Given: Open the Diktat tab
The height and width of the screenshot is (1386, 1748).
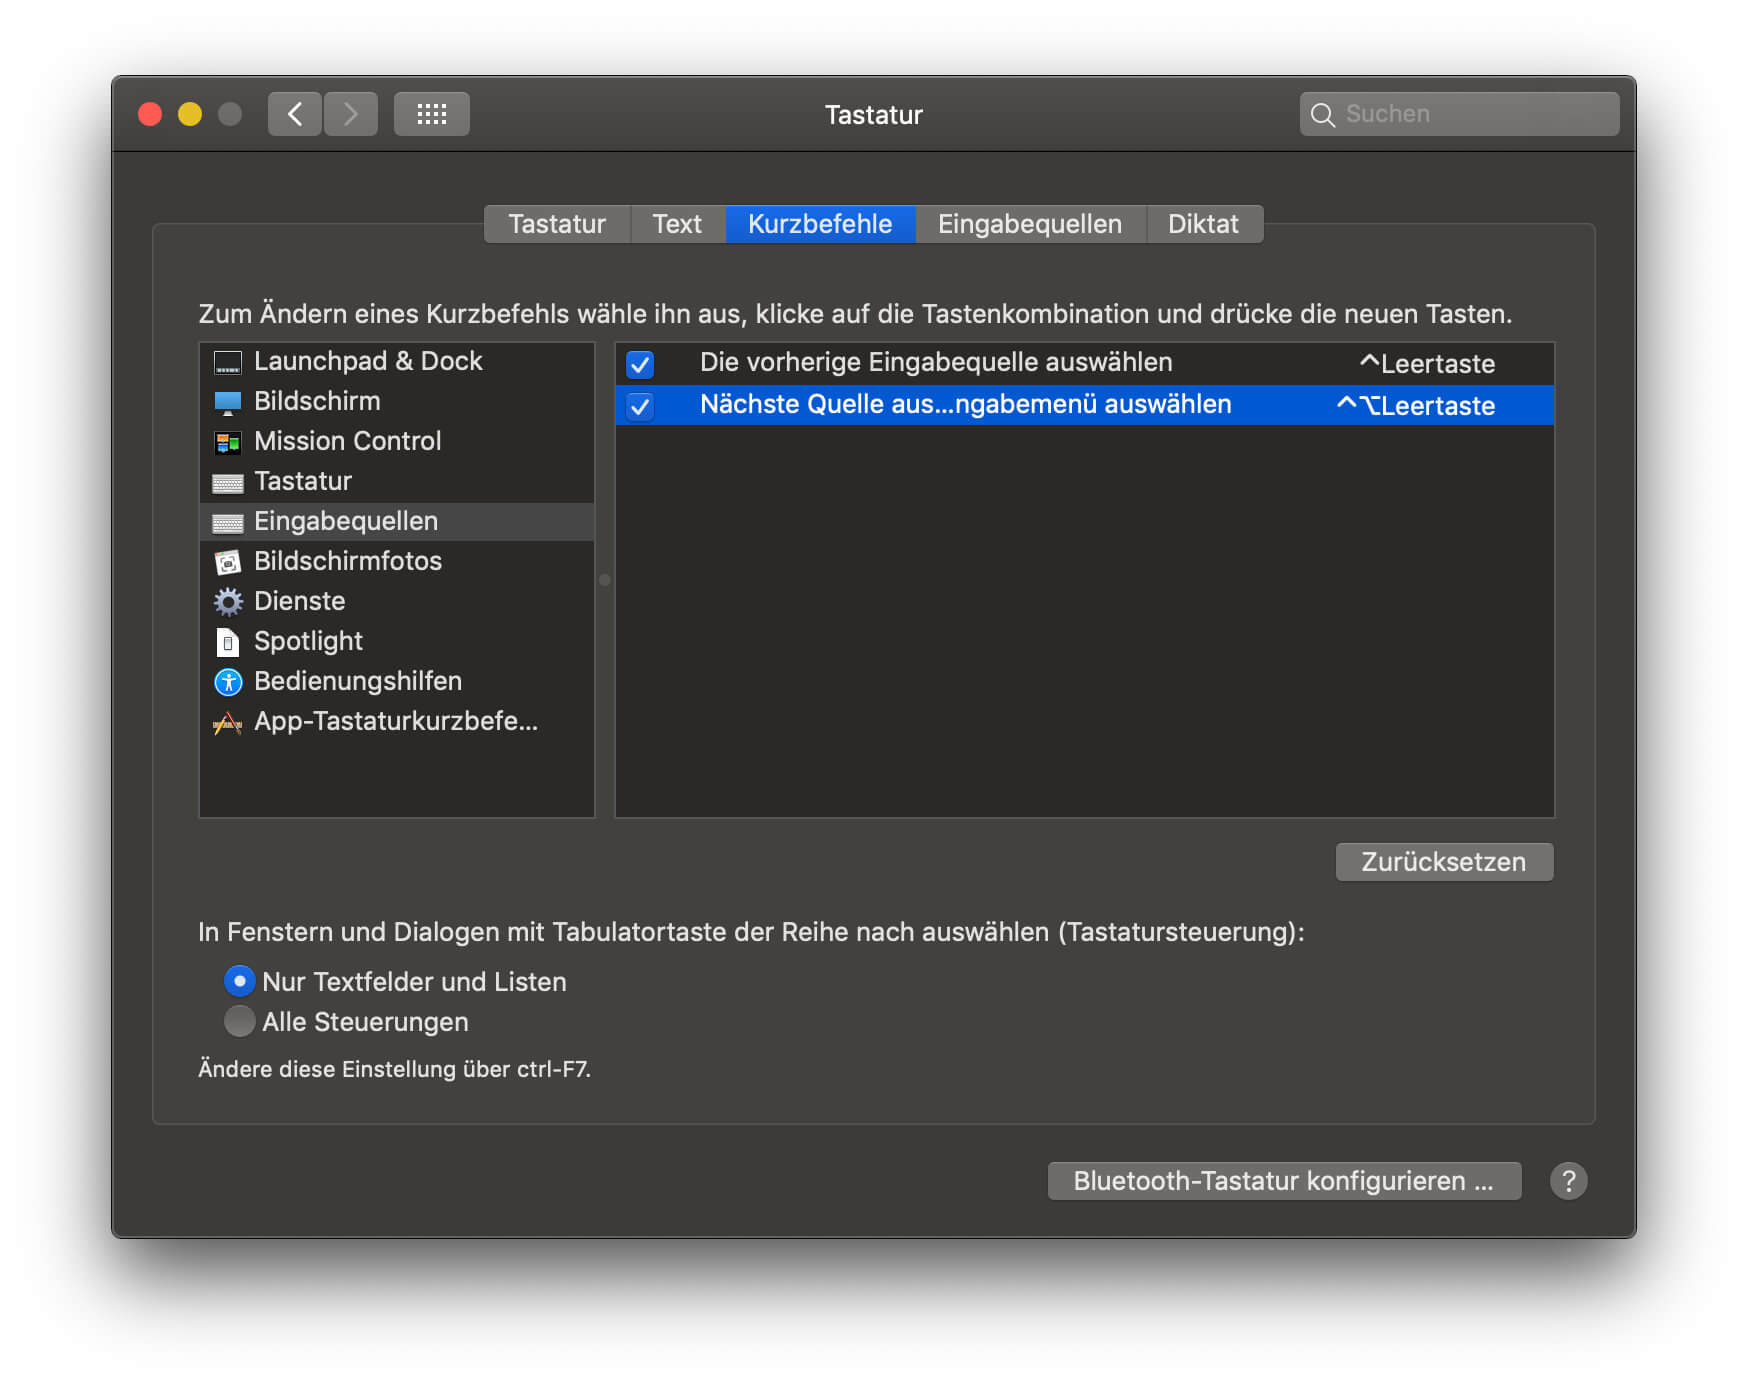Looking at the screenshot, I should pyautogui.click(x=1203, y=224).
